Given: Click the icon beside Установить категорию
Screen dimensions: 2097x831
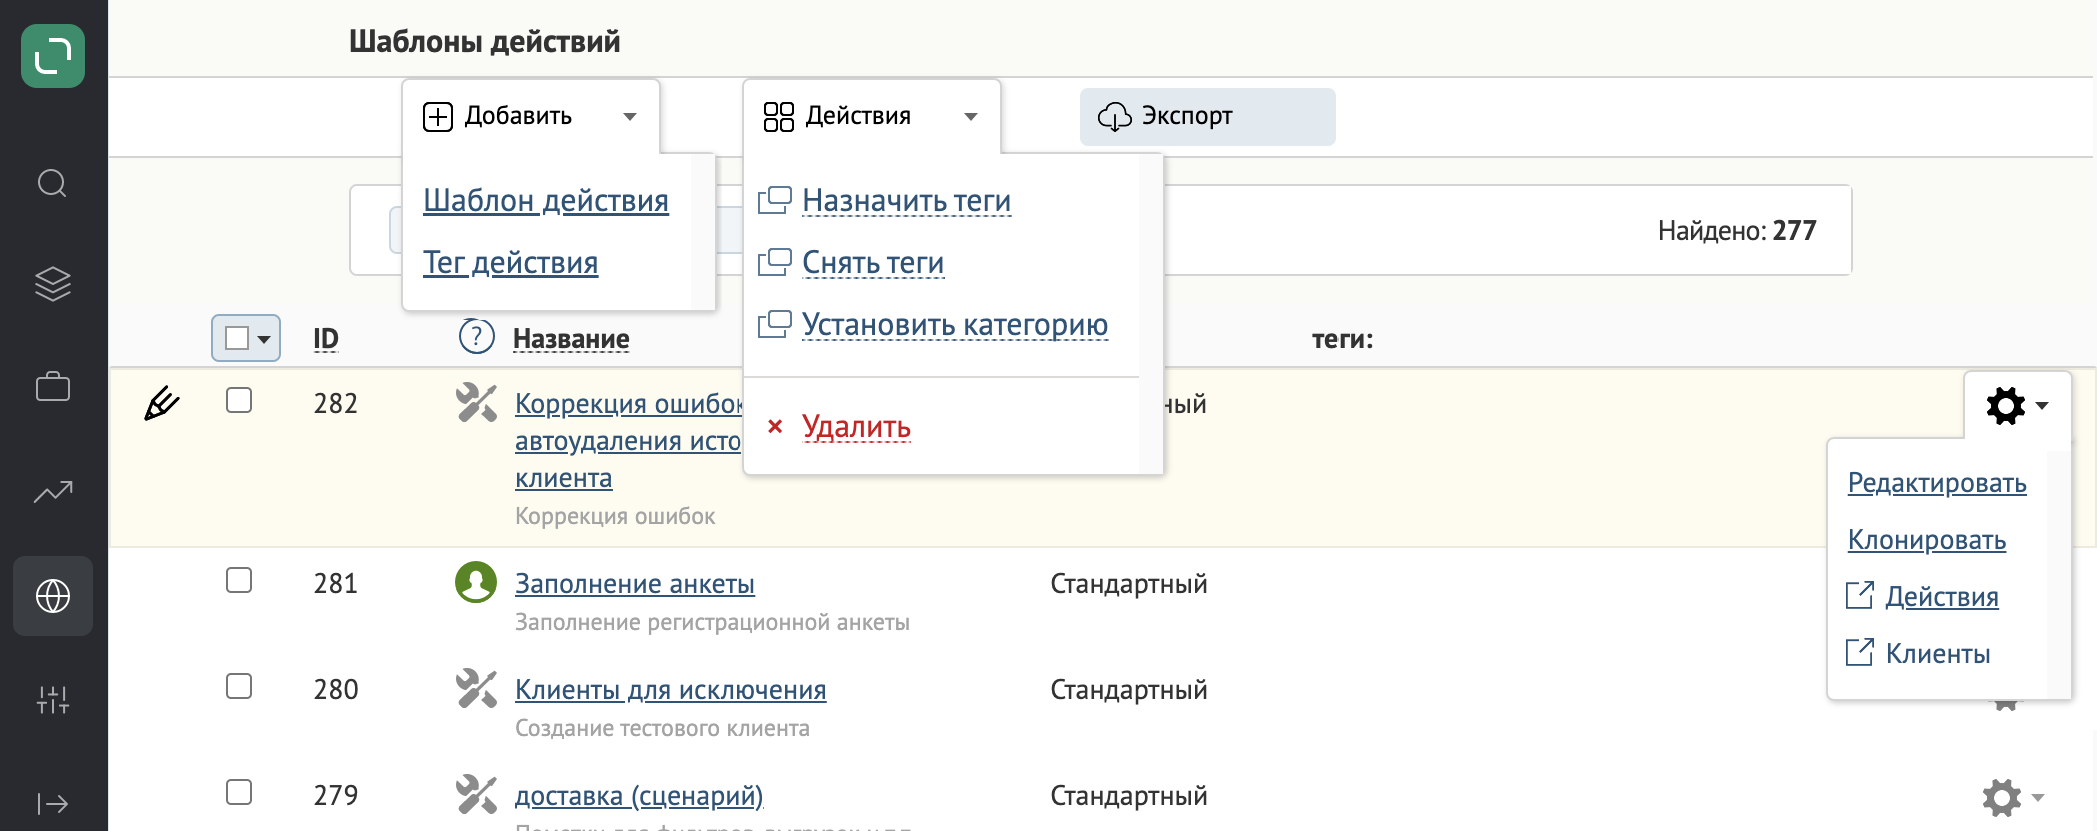Looking at the screenshot, I should click(x=775, y=324).
